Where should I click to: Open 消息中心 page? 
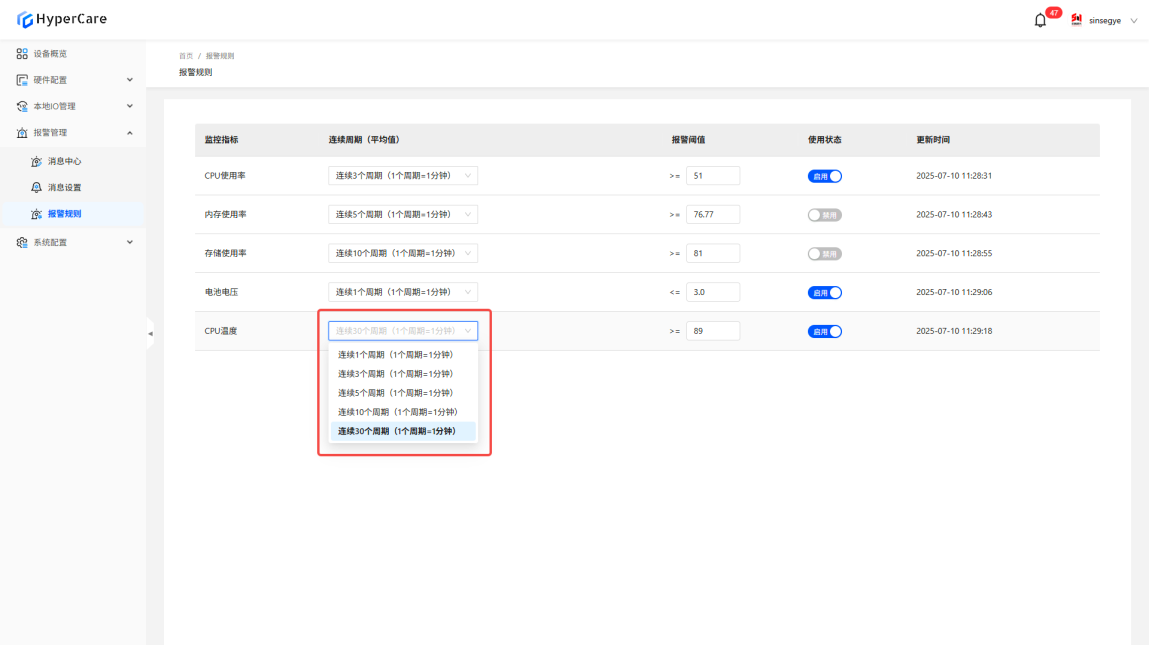click(64, 161)
